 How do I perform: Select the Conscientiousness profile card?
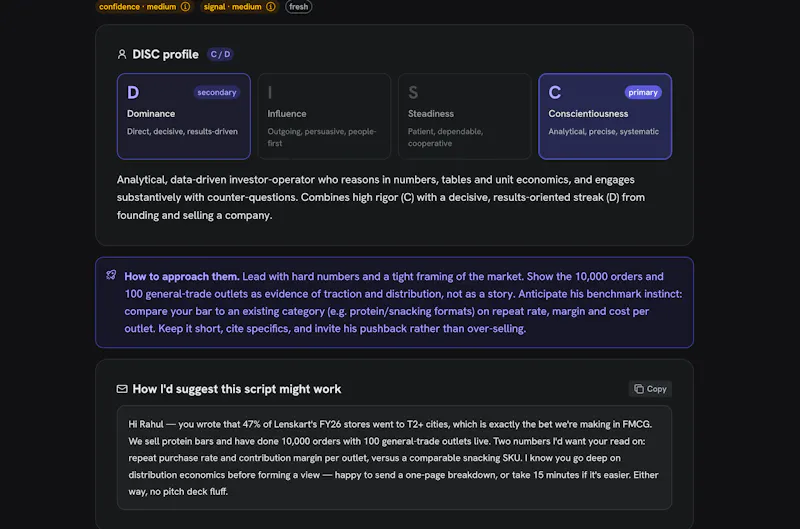[x=605, y=116]
